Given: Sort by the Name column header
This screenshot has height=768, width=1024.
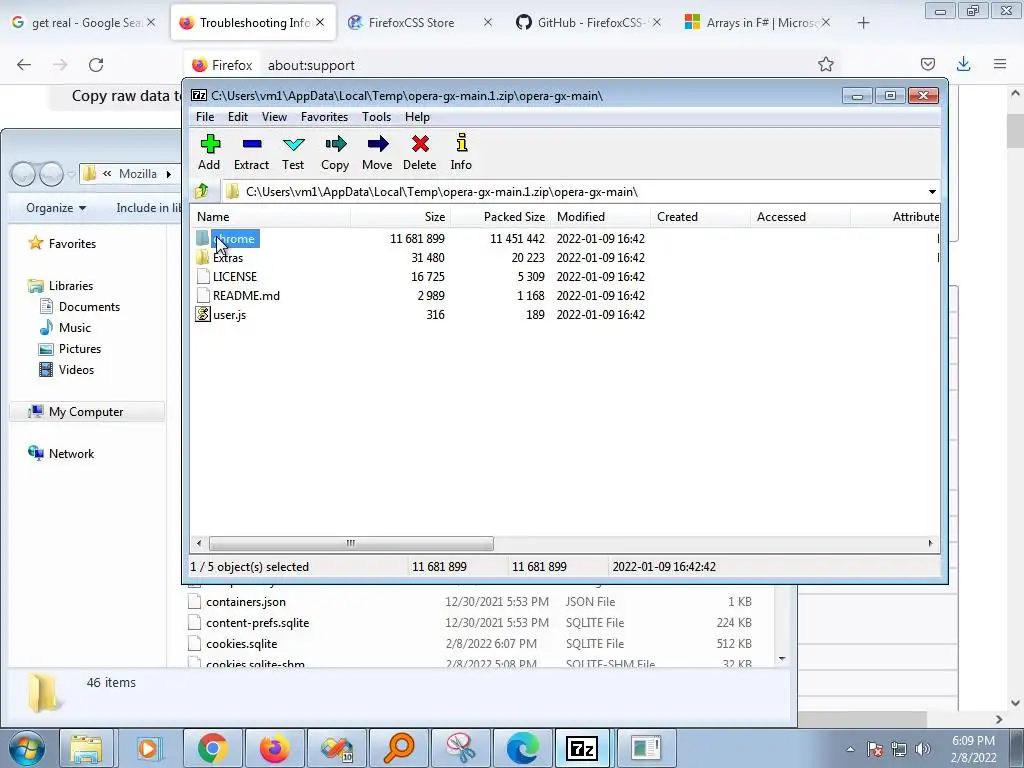Looking at the screenshot, I should click(270, 217).
